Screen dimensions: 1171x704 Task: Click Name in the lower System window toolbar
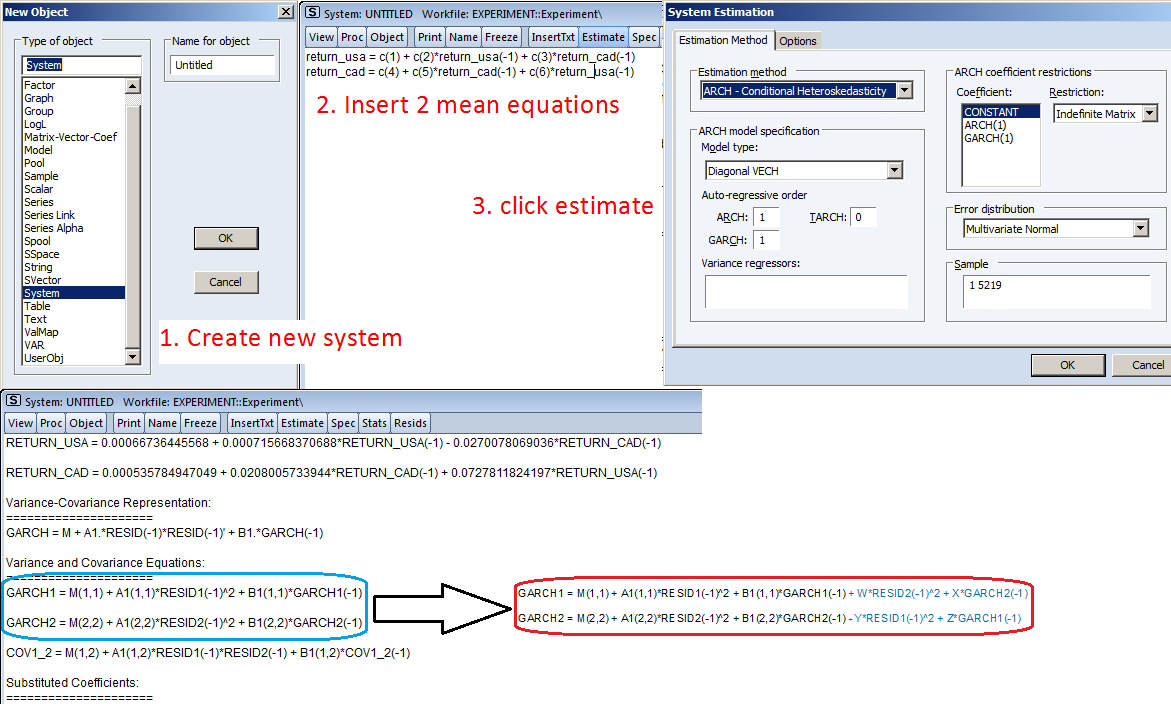tap(162, 423)
